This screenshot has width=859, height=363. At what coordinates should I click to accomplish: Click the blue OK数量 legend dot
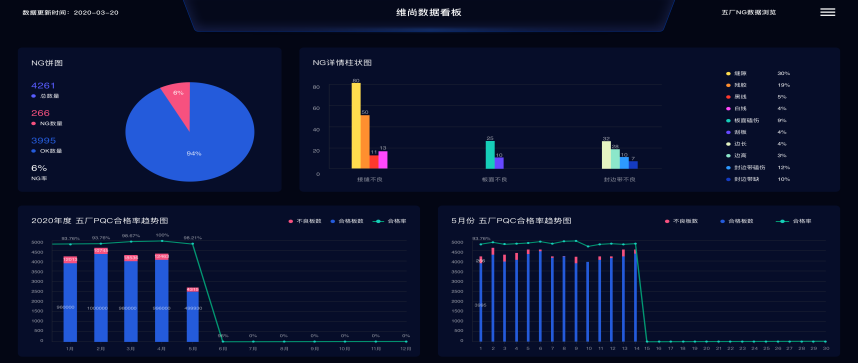point(33,151)
